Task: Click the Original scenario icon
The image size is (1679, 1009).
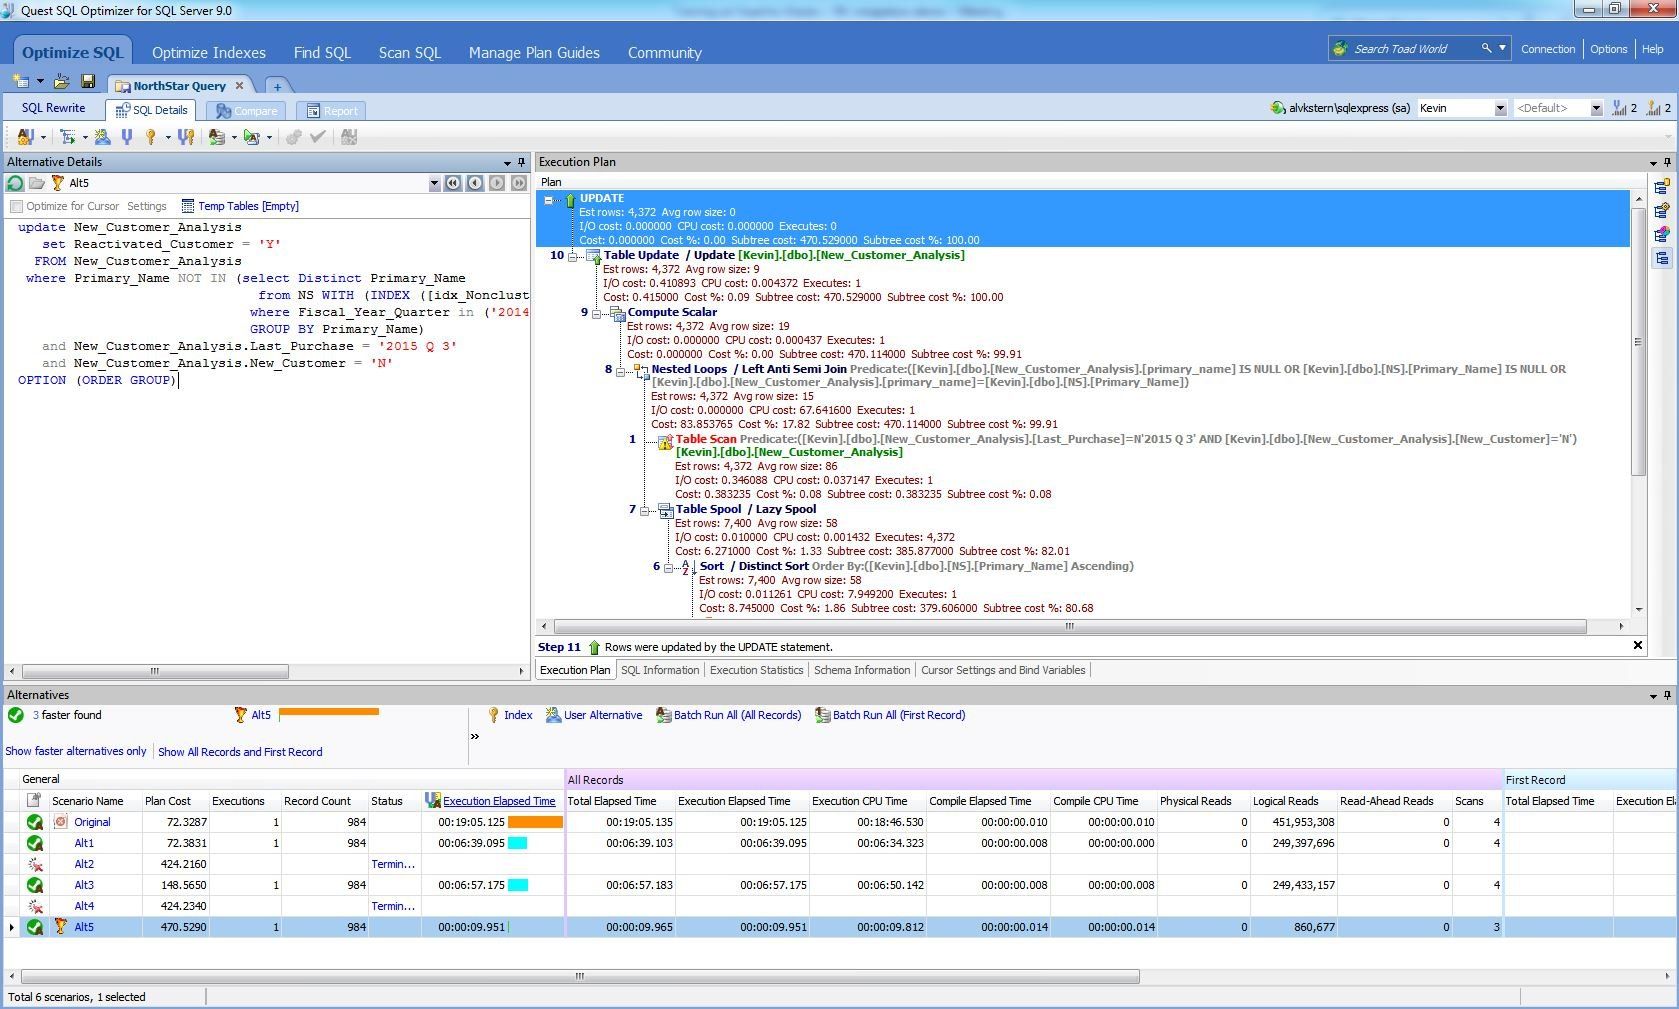Action: tap(61, 822)
